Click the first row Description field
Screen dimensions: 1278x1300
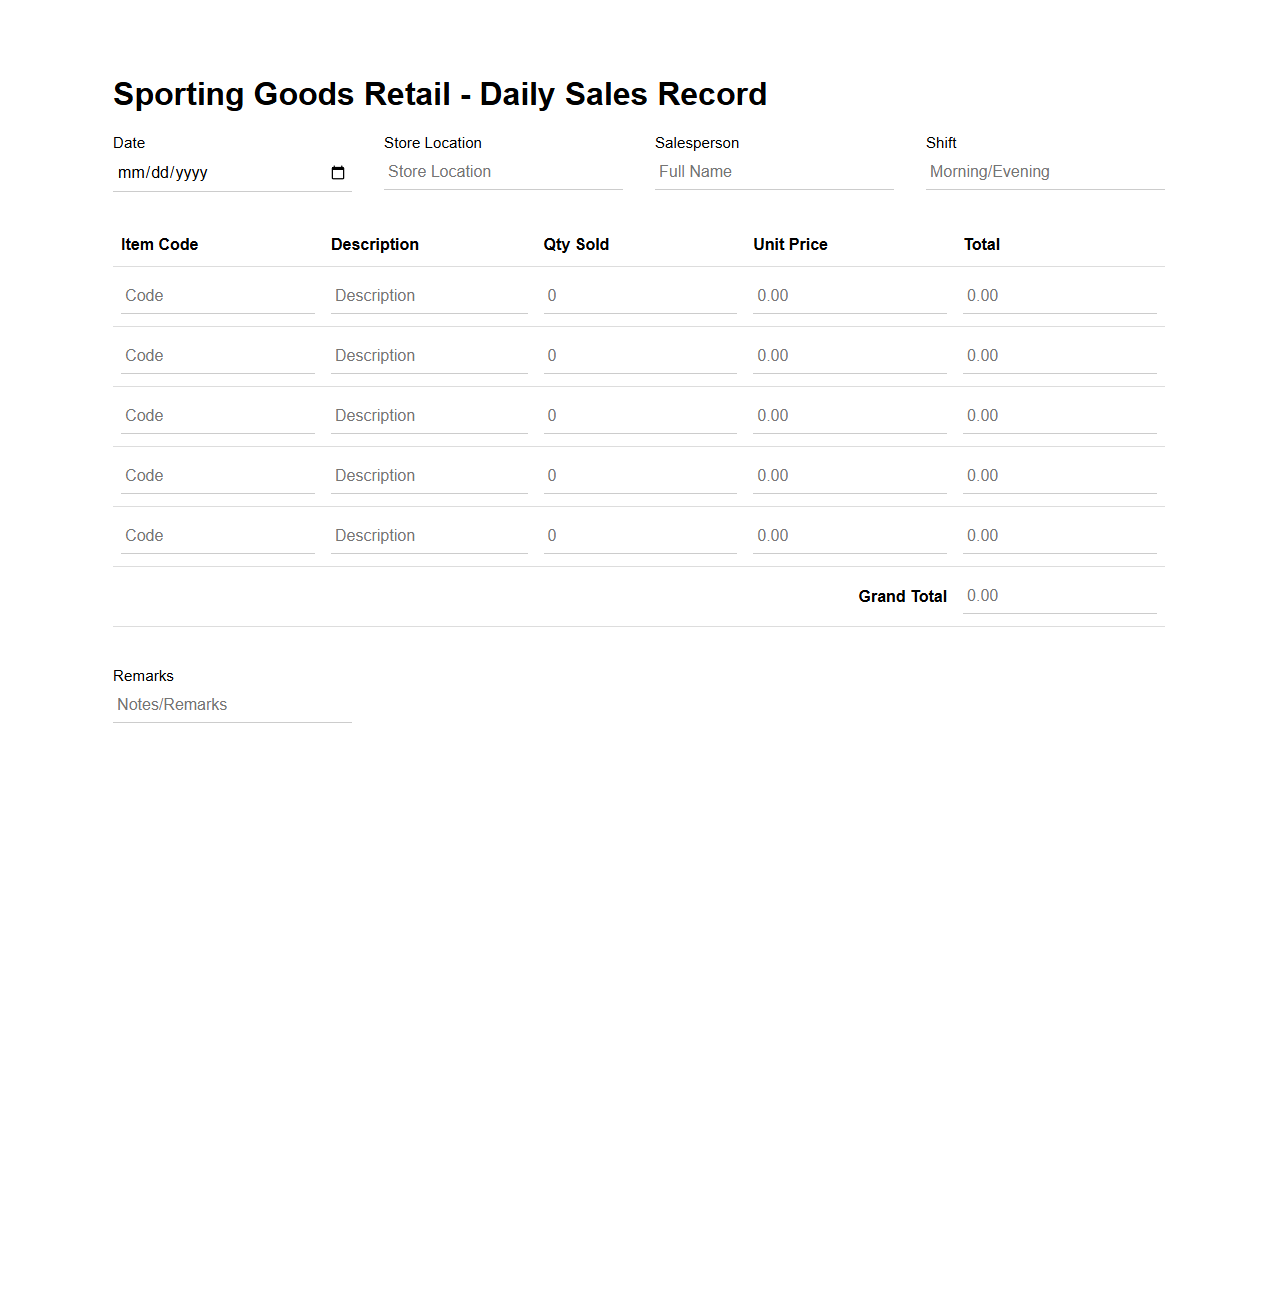pos(427,295)
